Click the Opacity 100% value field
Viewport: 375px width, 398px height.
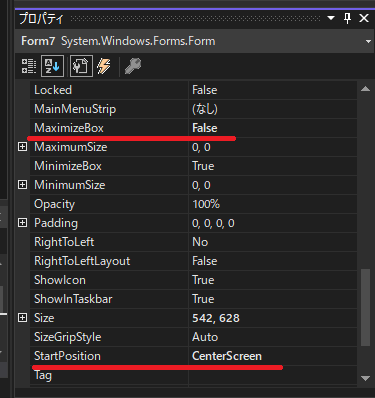coord(273,204)
